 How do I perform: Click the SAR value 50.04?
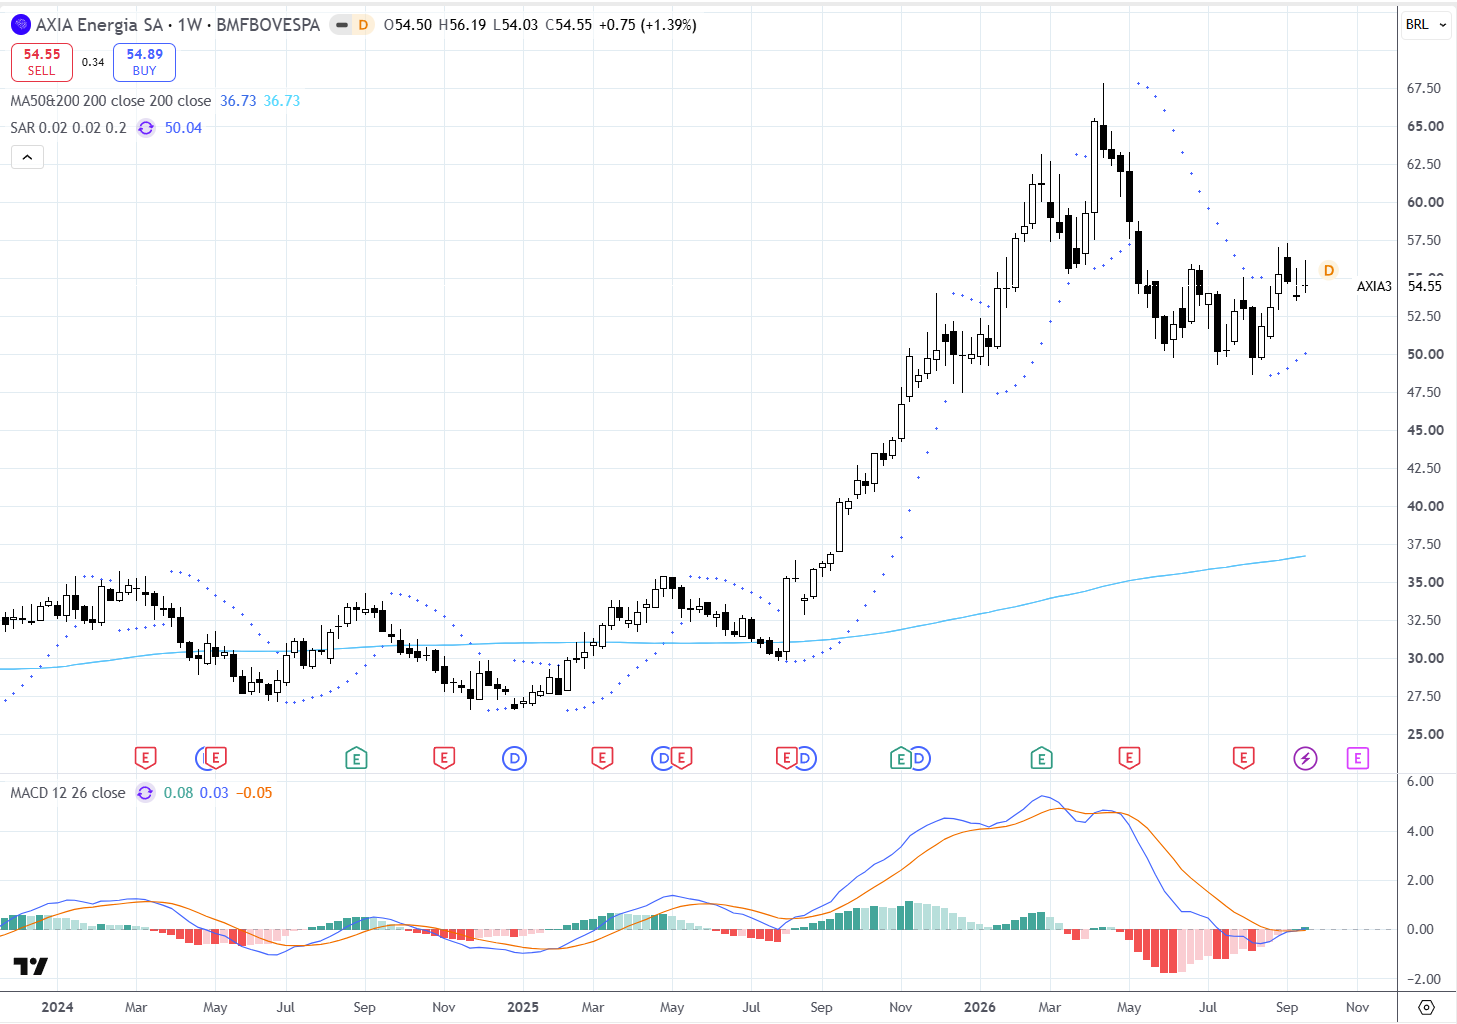tap(183, 128)
